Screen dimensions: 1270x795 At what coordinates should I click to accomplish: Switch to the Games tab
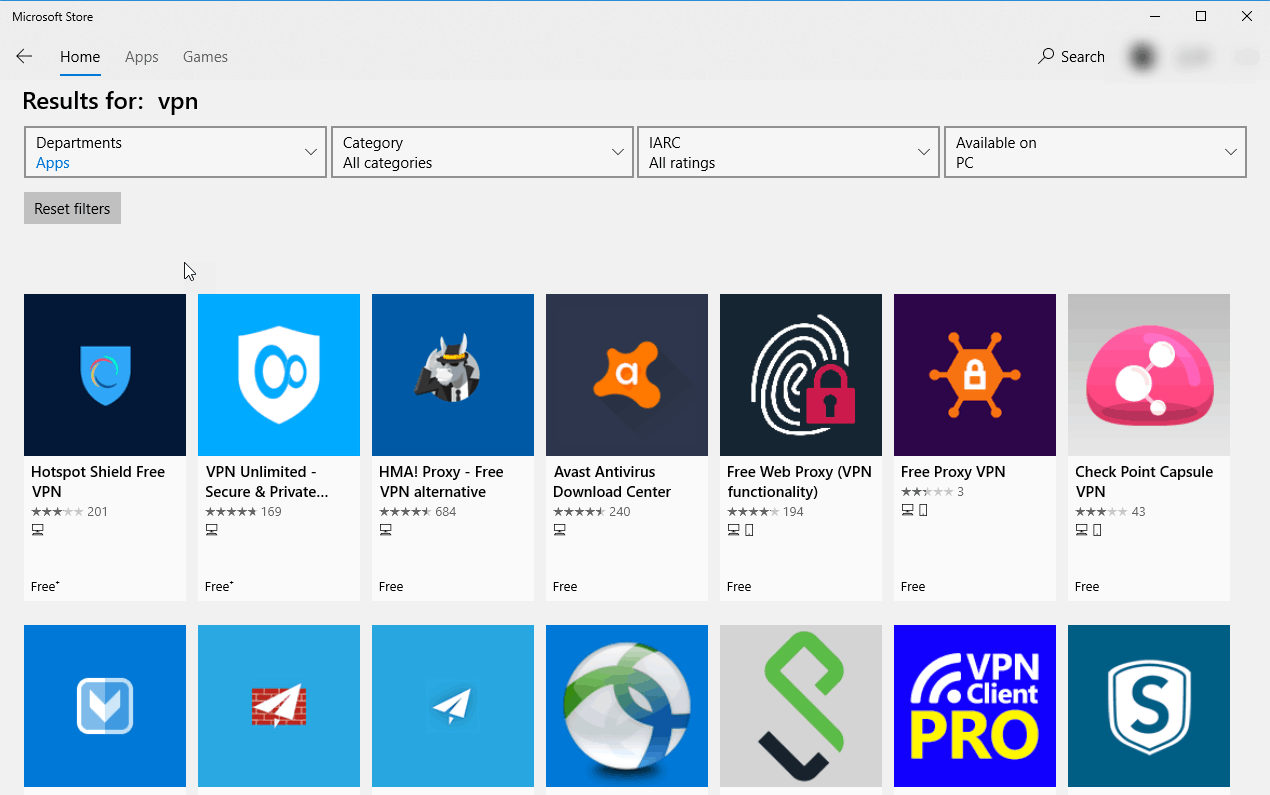pos(205,57)
